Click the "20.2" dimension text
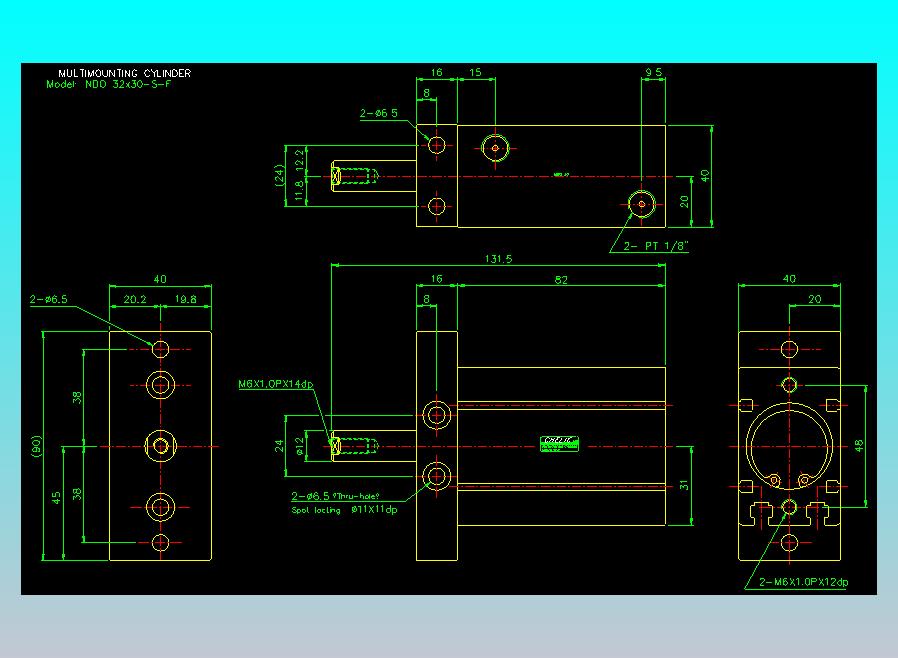This screenshot has height=658, width=898. pos(135,299)
